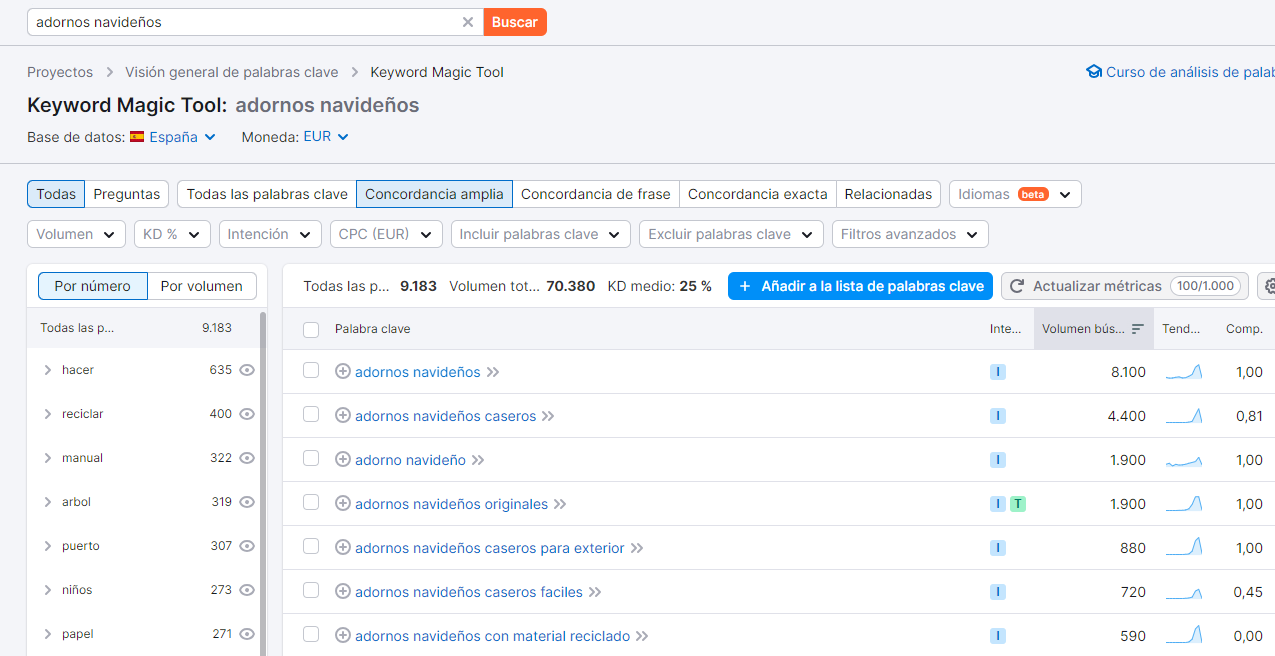Clear the search field with the X icon
Image resolution: width=1275 pixels, height=656 pixels.
pos(467,22)
